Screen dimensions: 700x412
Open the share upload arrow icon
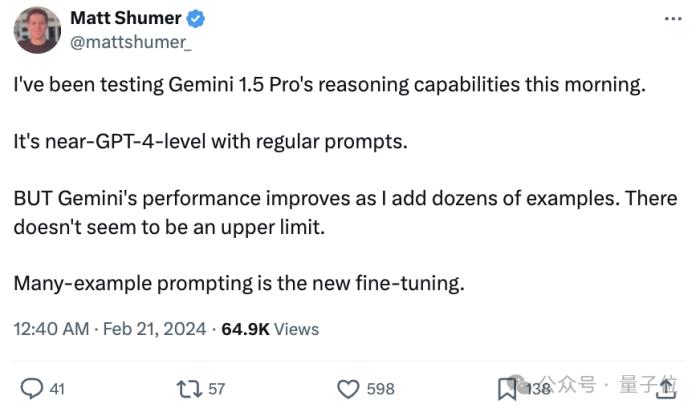pyautogui.click(x=667, y=388)
